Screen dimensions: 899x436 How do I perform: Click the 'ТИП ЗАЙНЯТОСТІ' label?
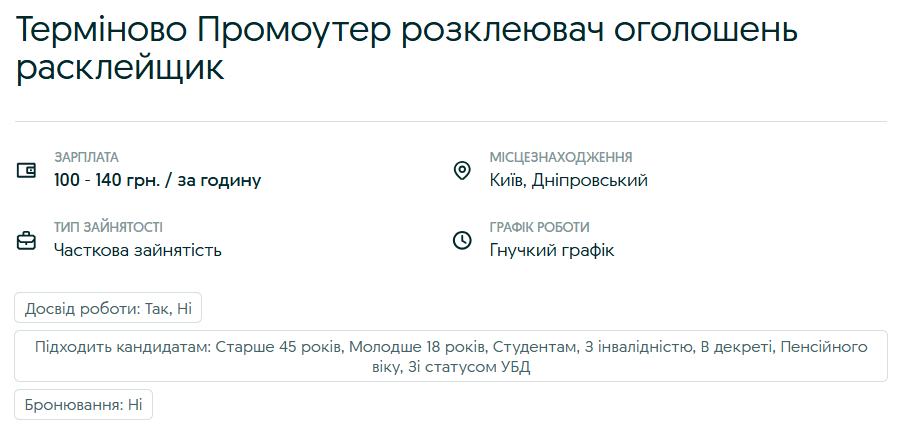coord(108,227)
